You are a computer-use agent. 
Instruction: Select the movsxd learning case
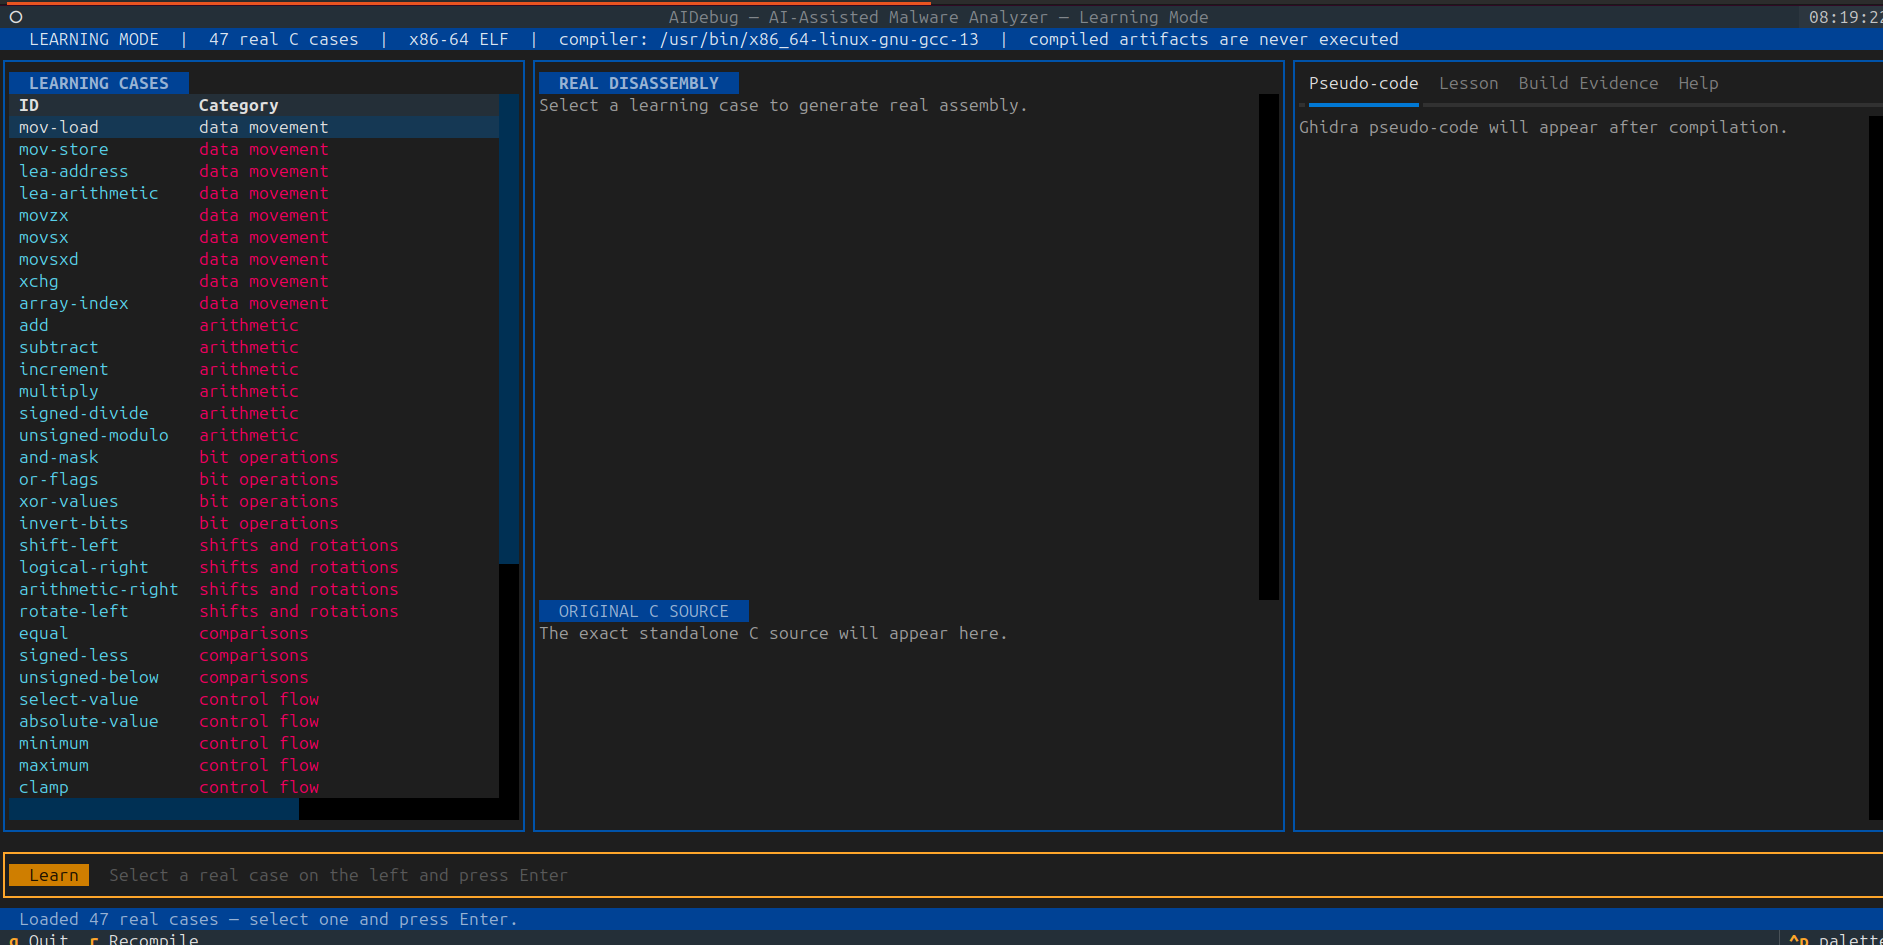pyautogui.click(x=254, y=259)
